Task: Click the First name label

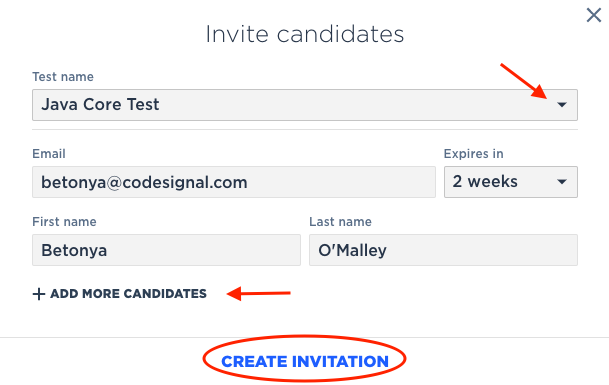Action: pos(64,222)
